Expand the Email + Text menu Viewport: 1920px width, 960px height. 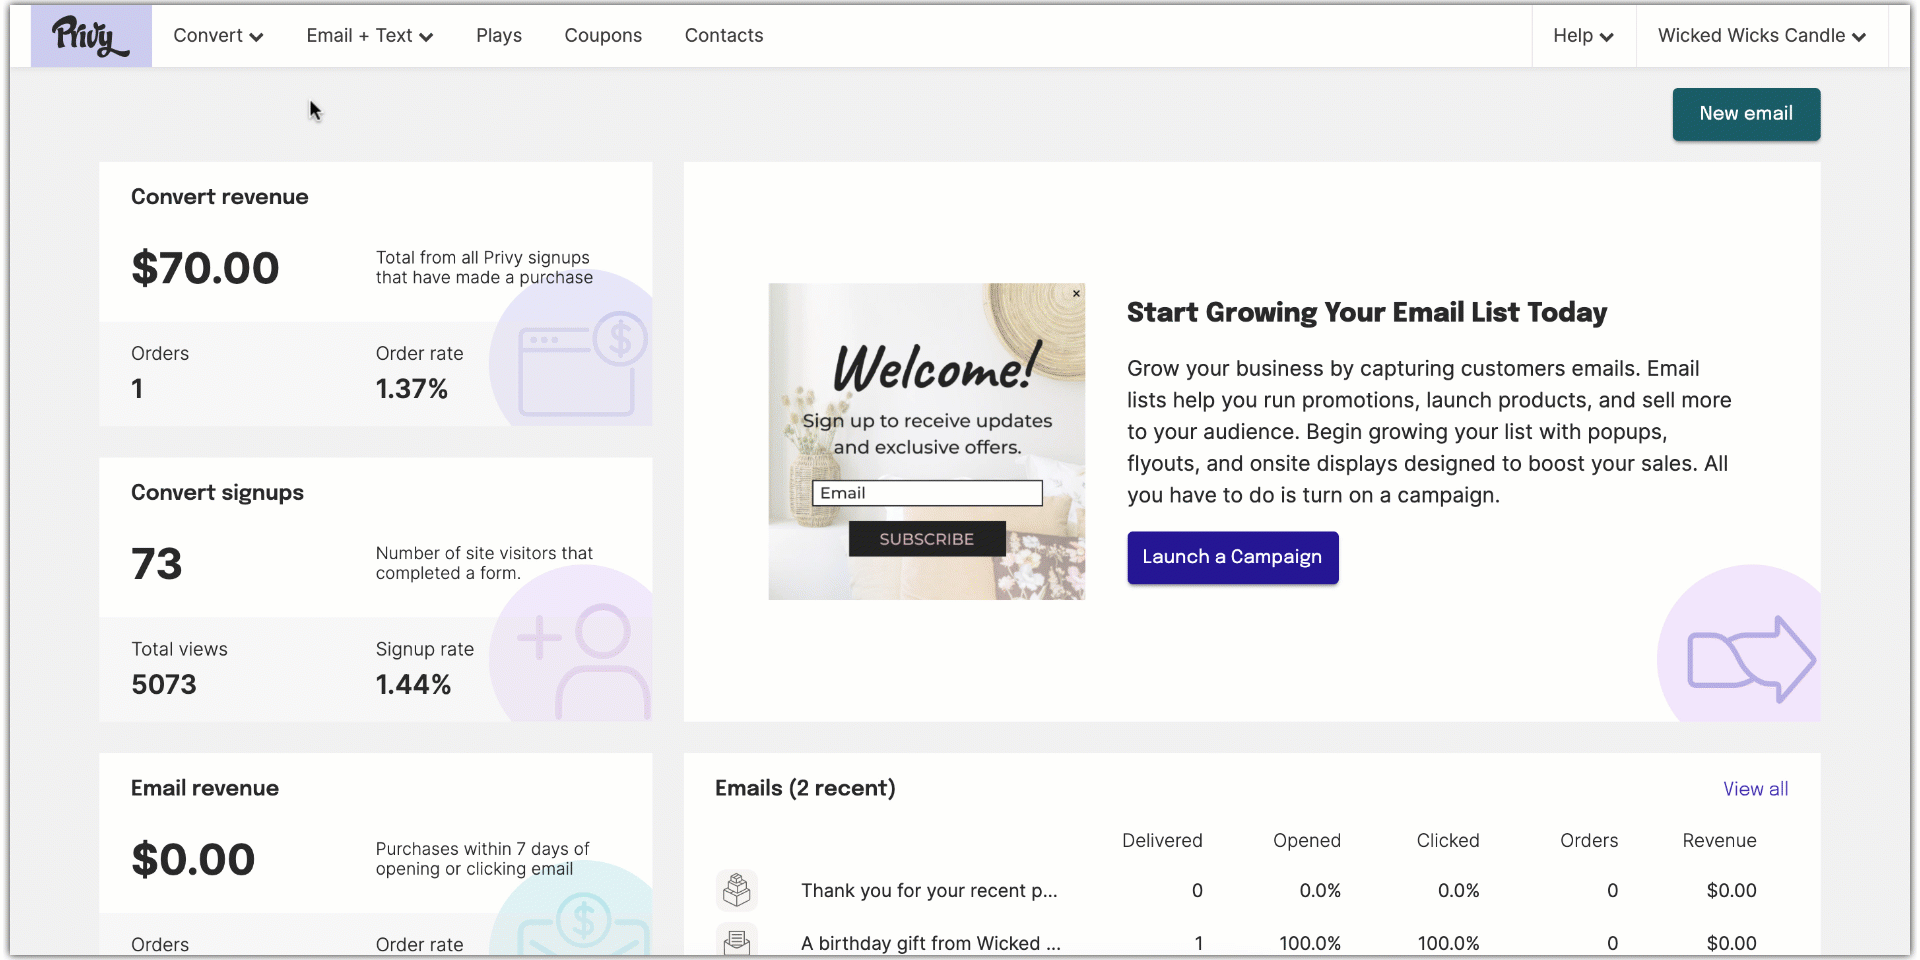[x=370, y=36]
